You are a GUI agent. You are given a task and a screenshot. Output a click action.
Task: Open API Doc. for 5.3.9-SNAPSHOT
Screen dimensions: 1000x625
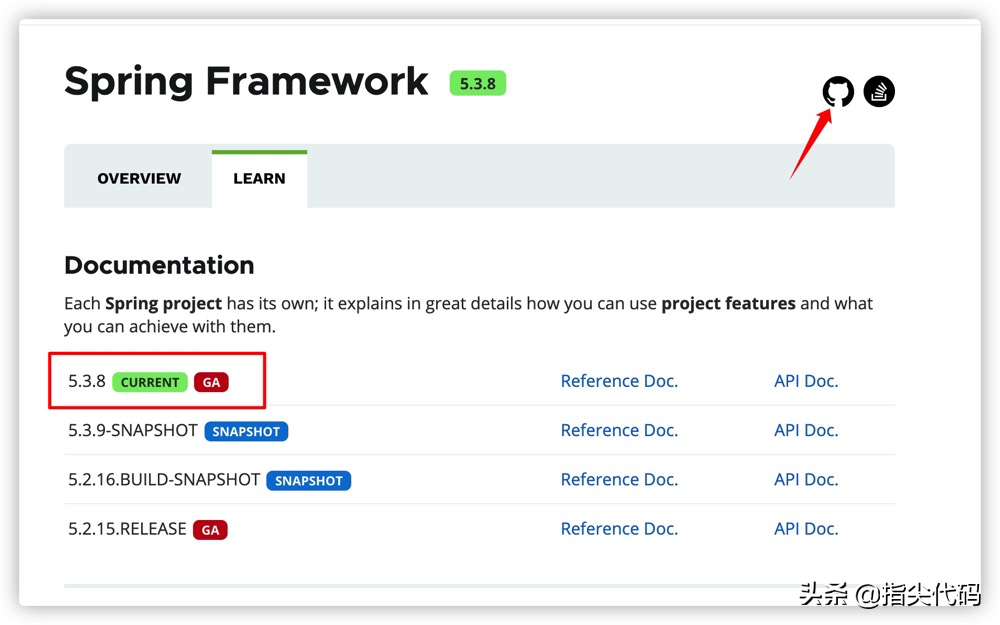pyautogui.click(x=806, y=430)
